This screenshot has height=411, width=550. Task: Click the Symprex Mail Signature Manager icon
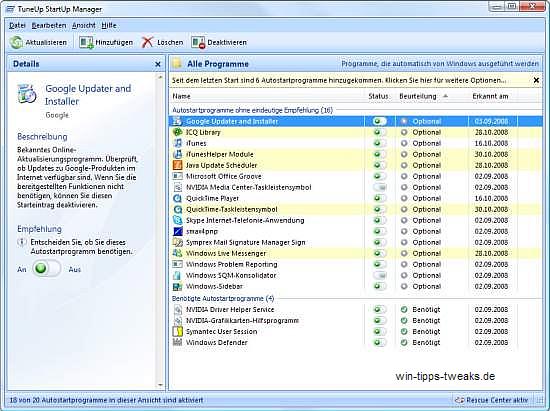pyautogui.click(x=178, y=242)
